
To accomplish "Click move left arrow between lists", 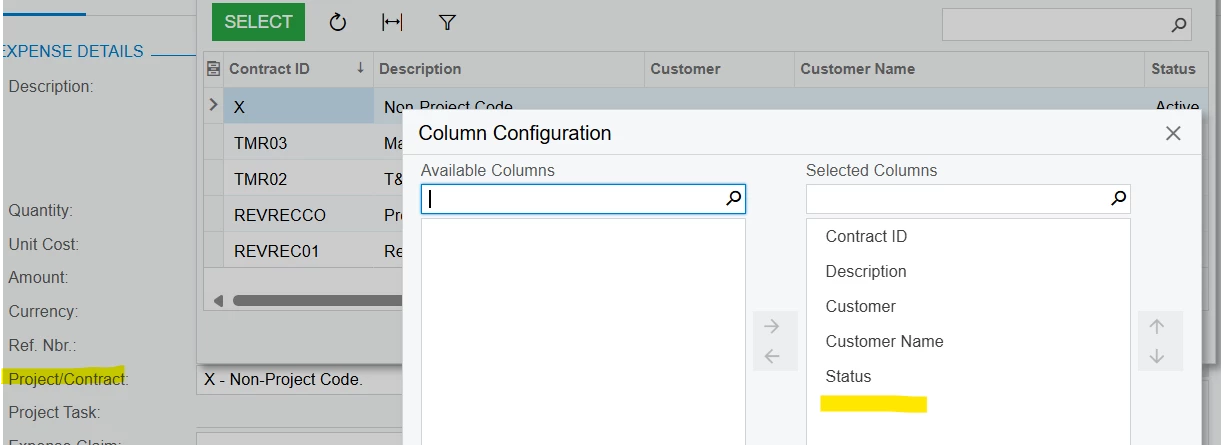I will coord(771,356).
